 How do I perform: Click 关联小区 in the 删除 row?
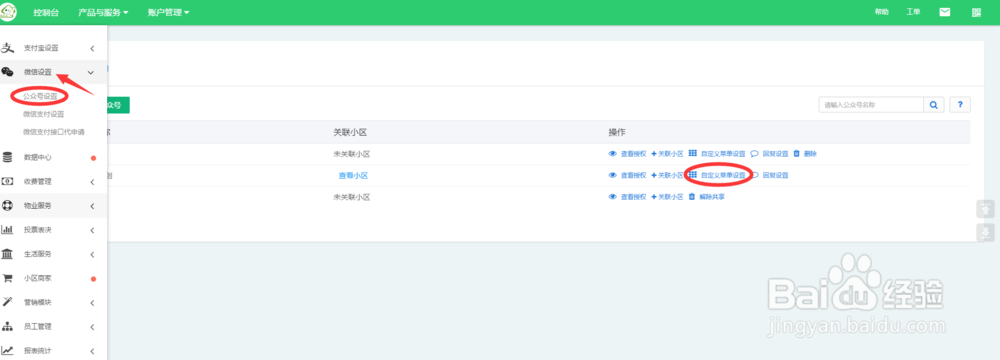pyautogui.click(x=667, y=154)
